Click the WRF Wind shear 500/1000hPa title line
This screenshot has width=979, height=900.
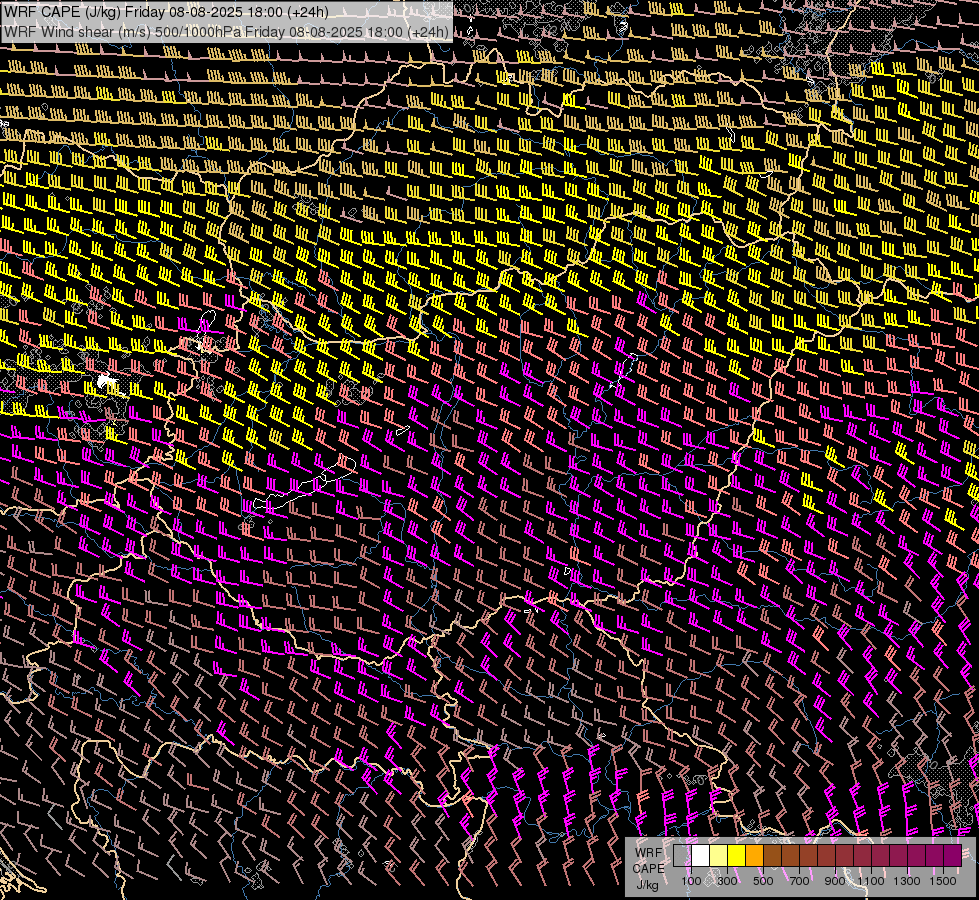pos(225,32)
